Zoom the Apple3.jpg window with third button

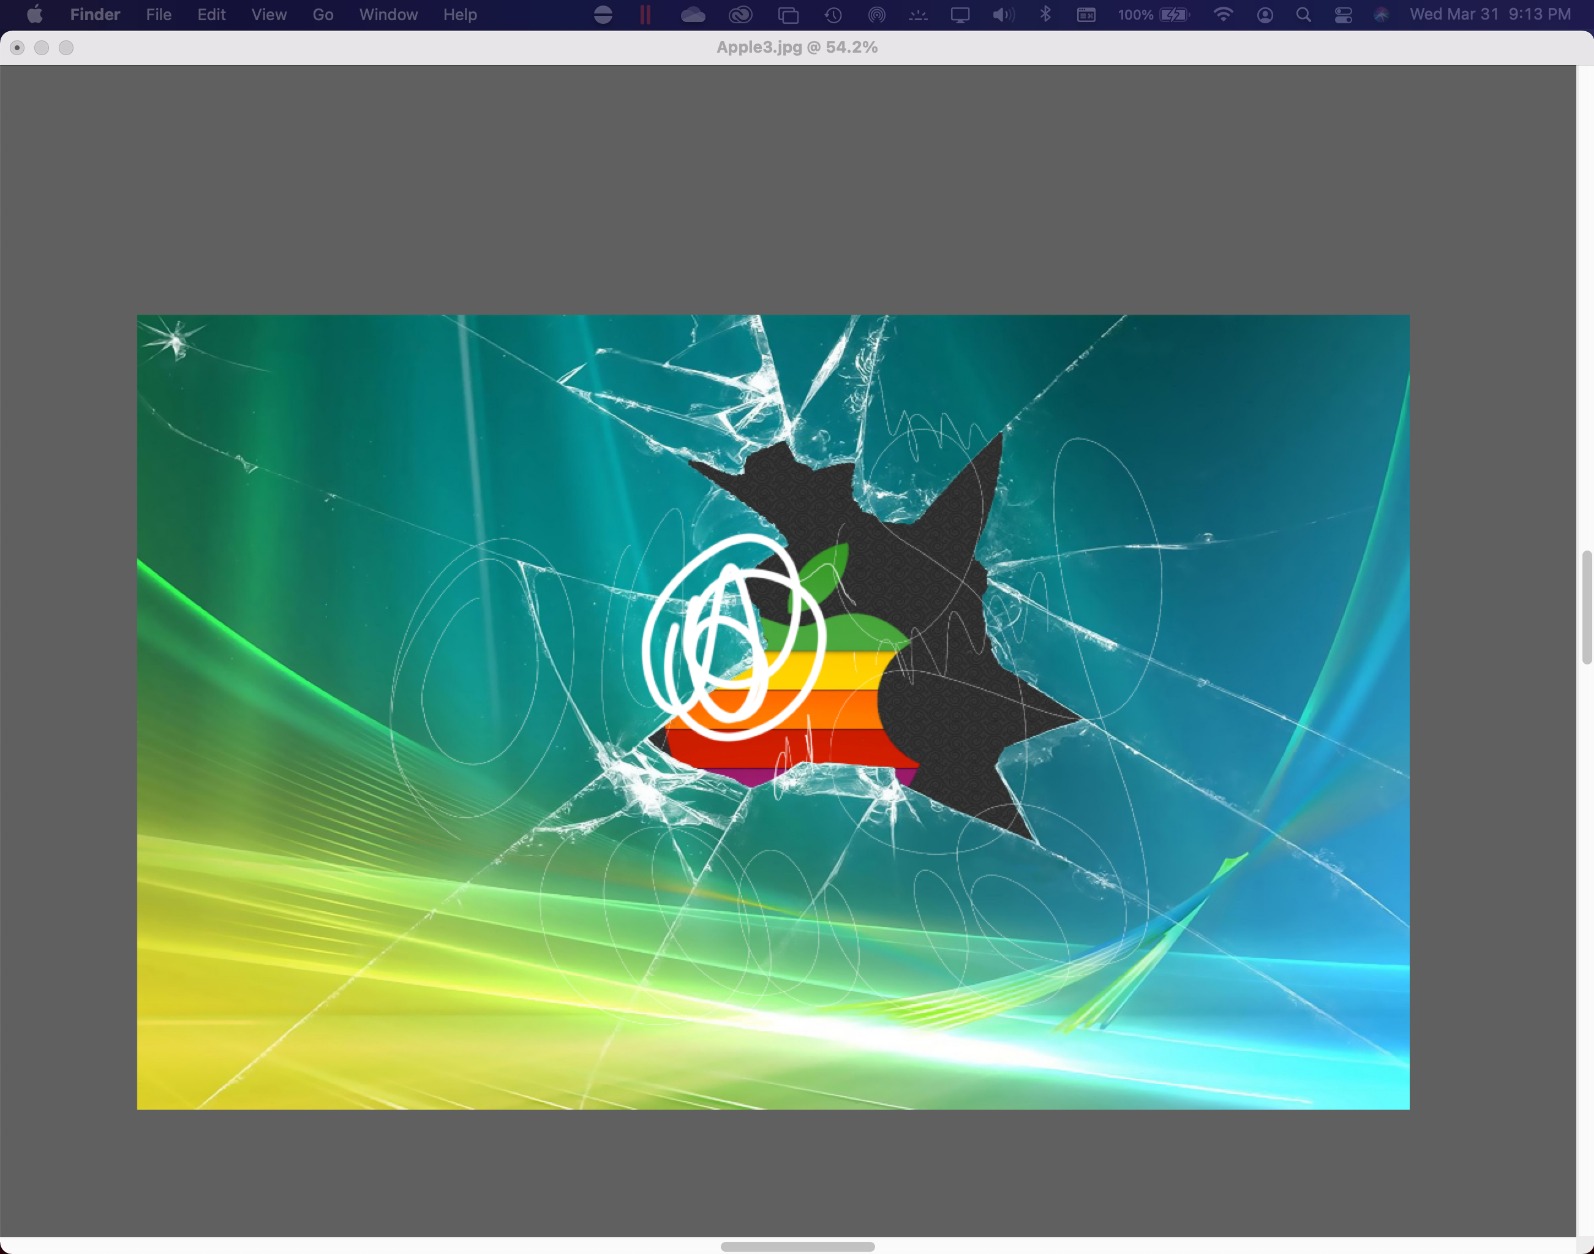click(x=66, y=47)
